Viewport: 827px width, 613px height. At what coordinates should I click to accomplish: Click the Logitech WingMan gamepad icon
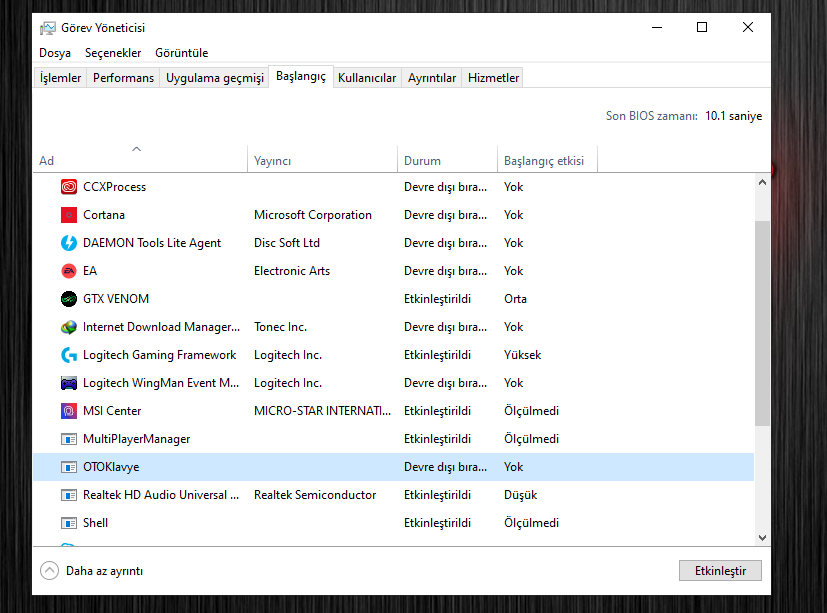(x=69, y=383)
